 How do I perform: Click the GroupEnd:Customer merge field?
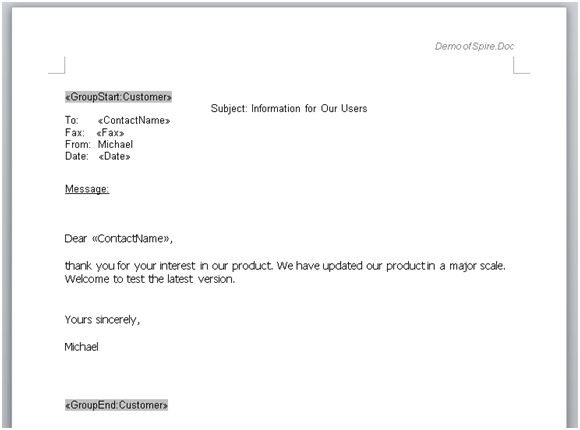pyautogui.click(x=117, y=405)
